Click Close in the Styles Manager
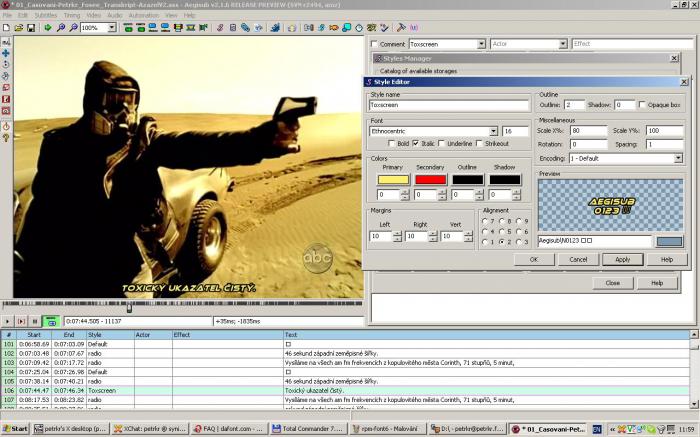 pos(612,283)
